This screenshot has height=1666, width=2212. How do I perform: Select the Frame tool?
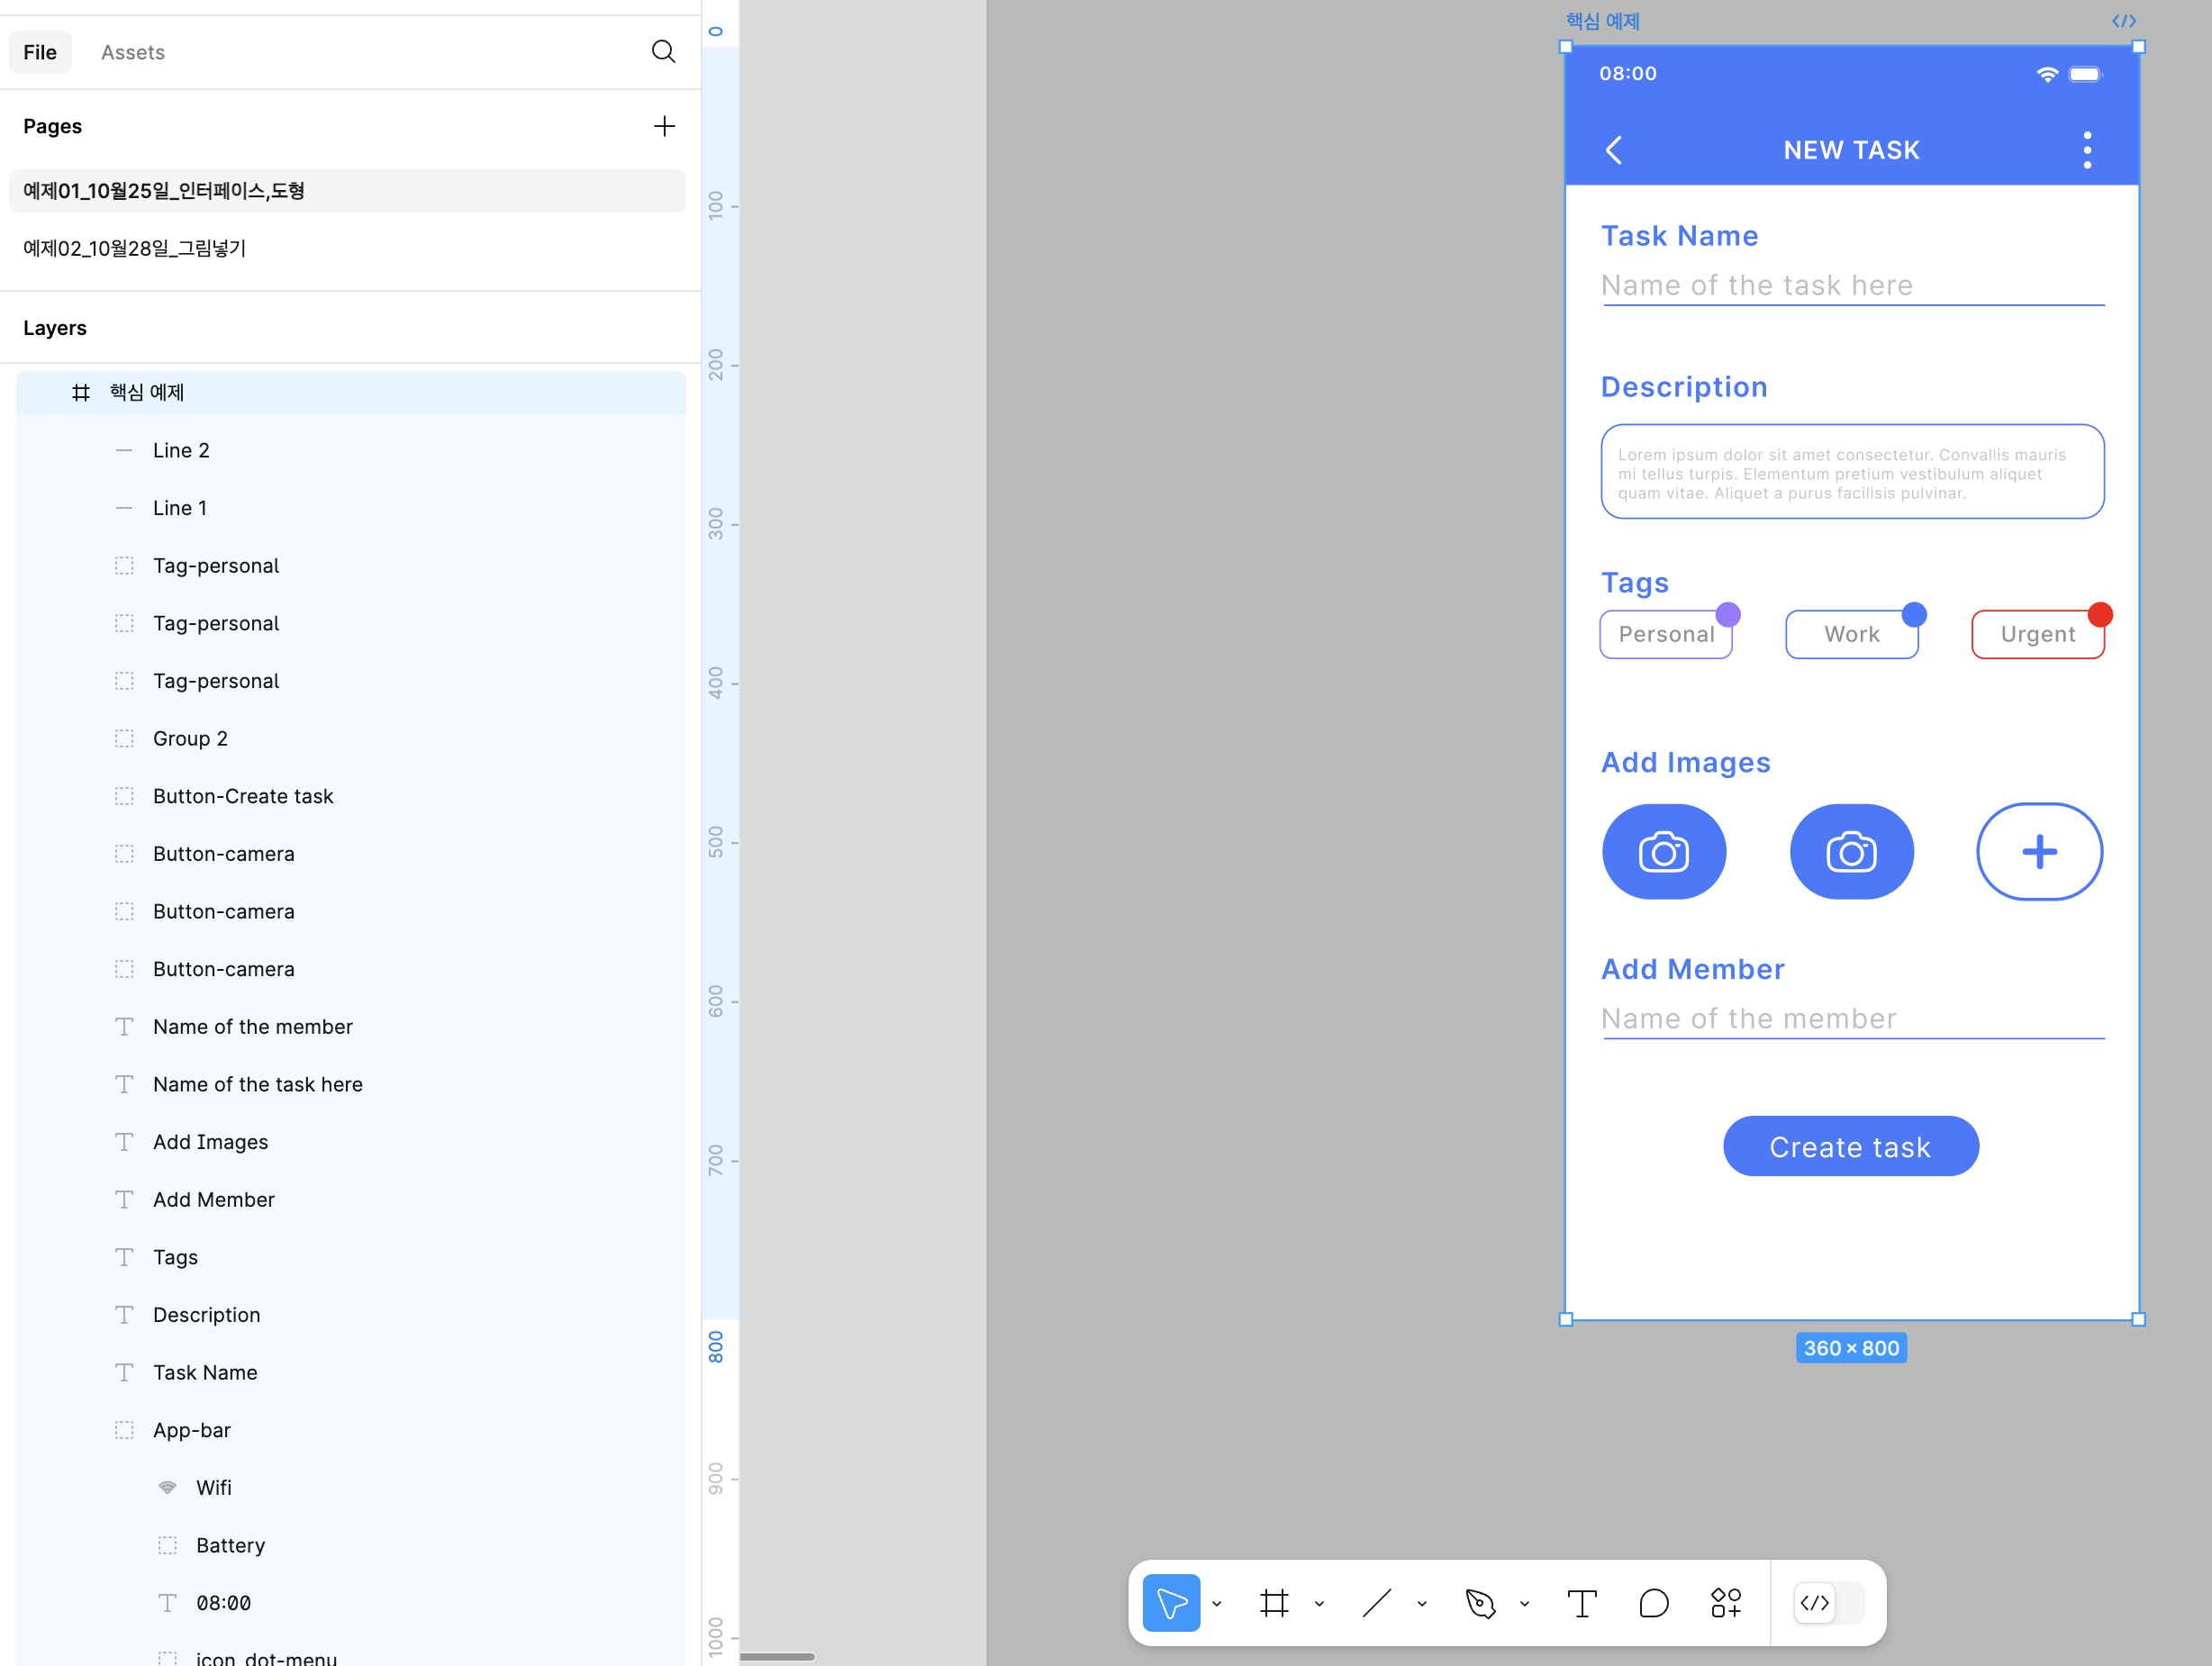[x=1273, y=1603]
